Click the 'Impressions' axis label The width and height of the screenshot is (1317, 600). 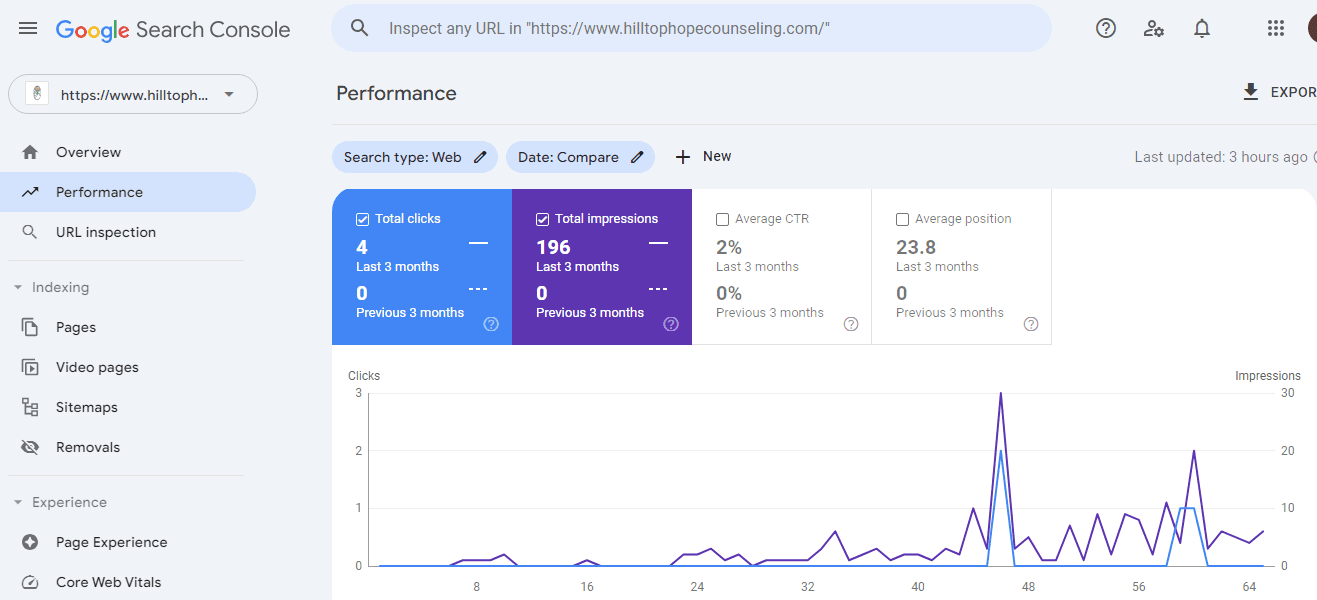coord(1268,376)
